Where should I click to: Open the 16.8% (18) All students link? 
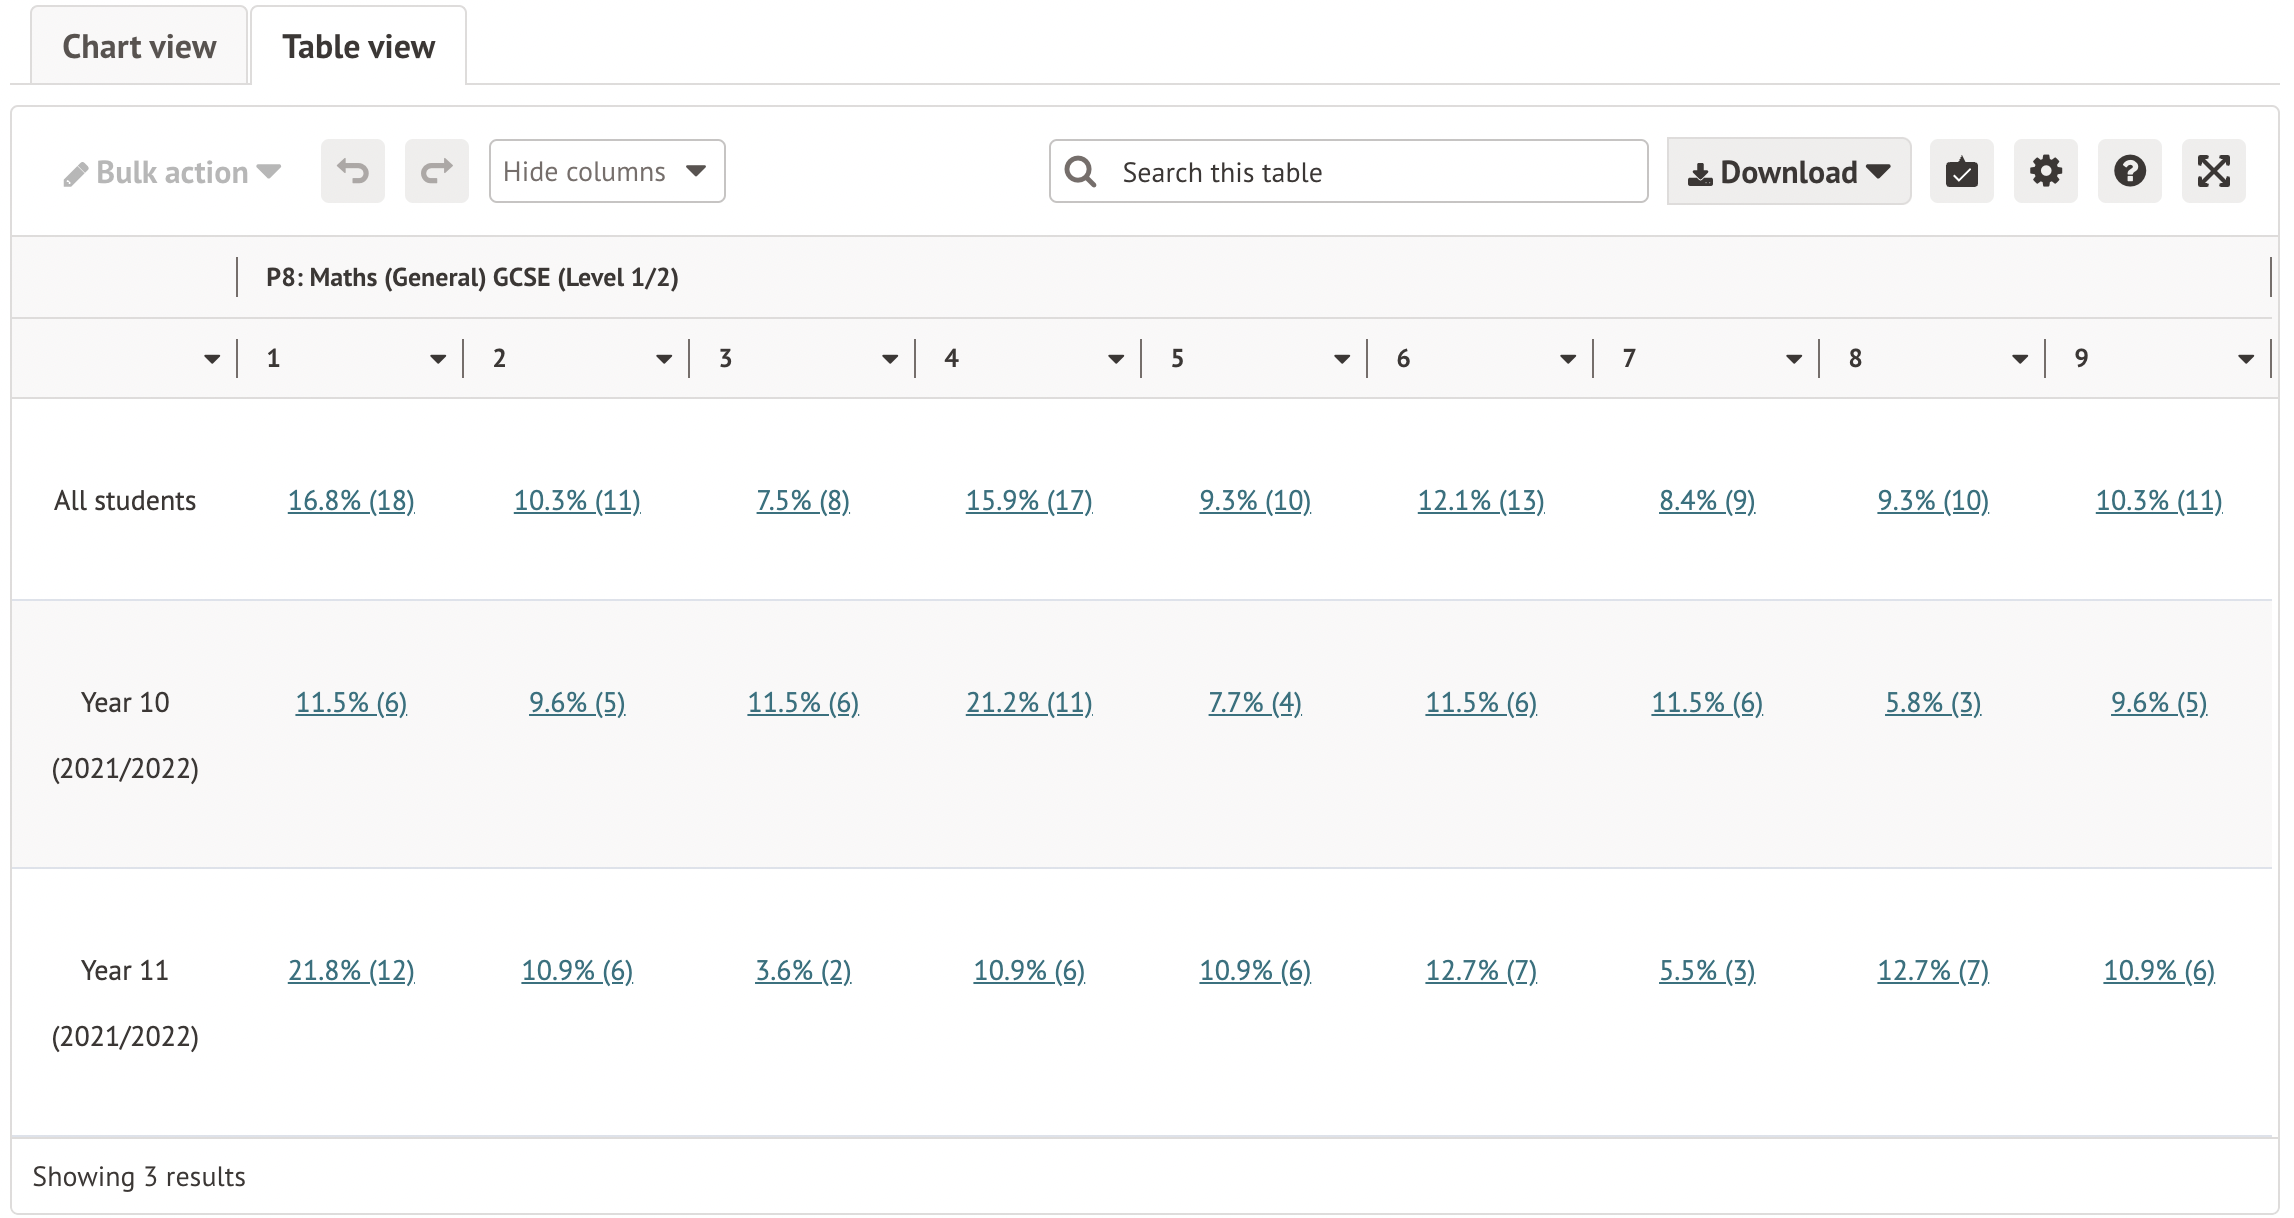pyautogui.click(x=351, y=501)
